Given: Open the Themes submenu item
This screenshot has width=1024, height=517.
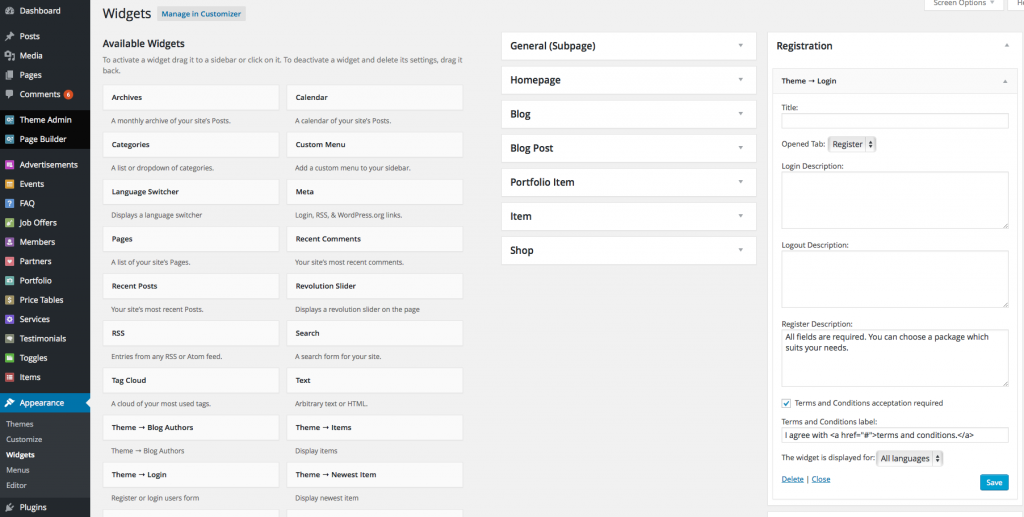Looking at the screenshot, I should point(20,424).
